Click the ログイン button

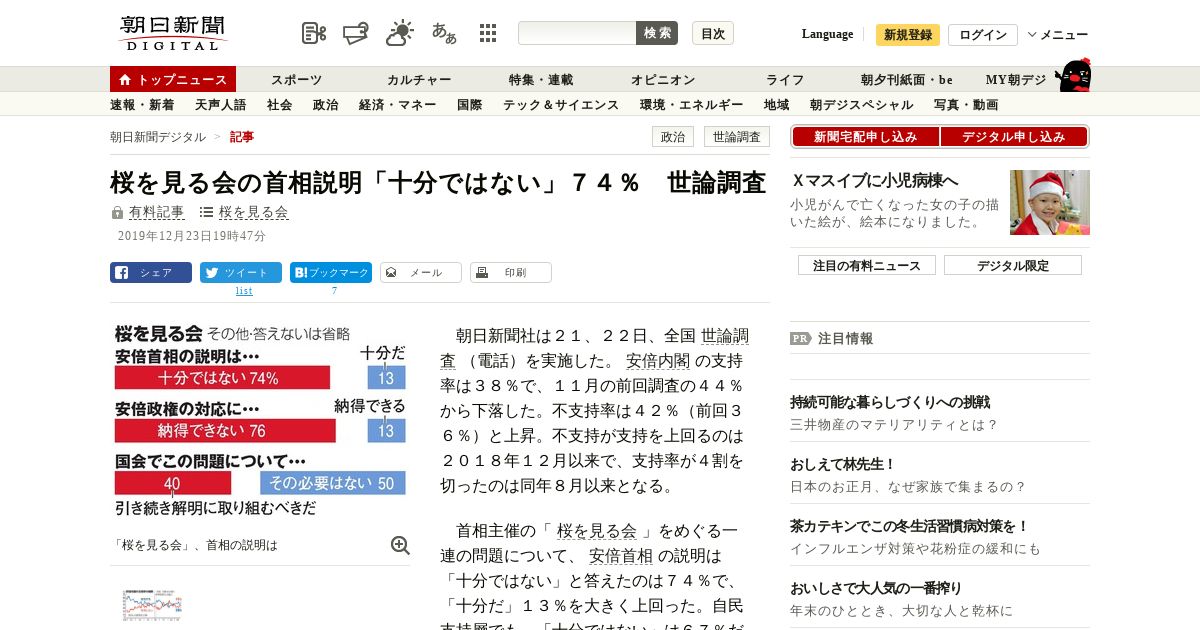983,35
